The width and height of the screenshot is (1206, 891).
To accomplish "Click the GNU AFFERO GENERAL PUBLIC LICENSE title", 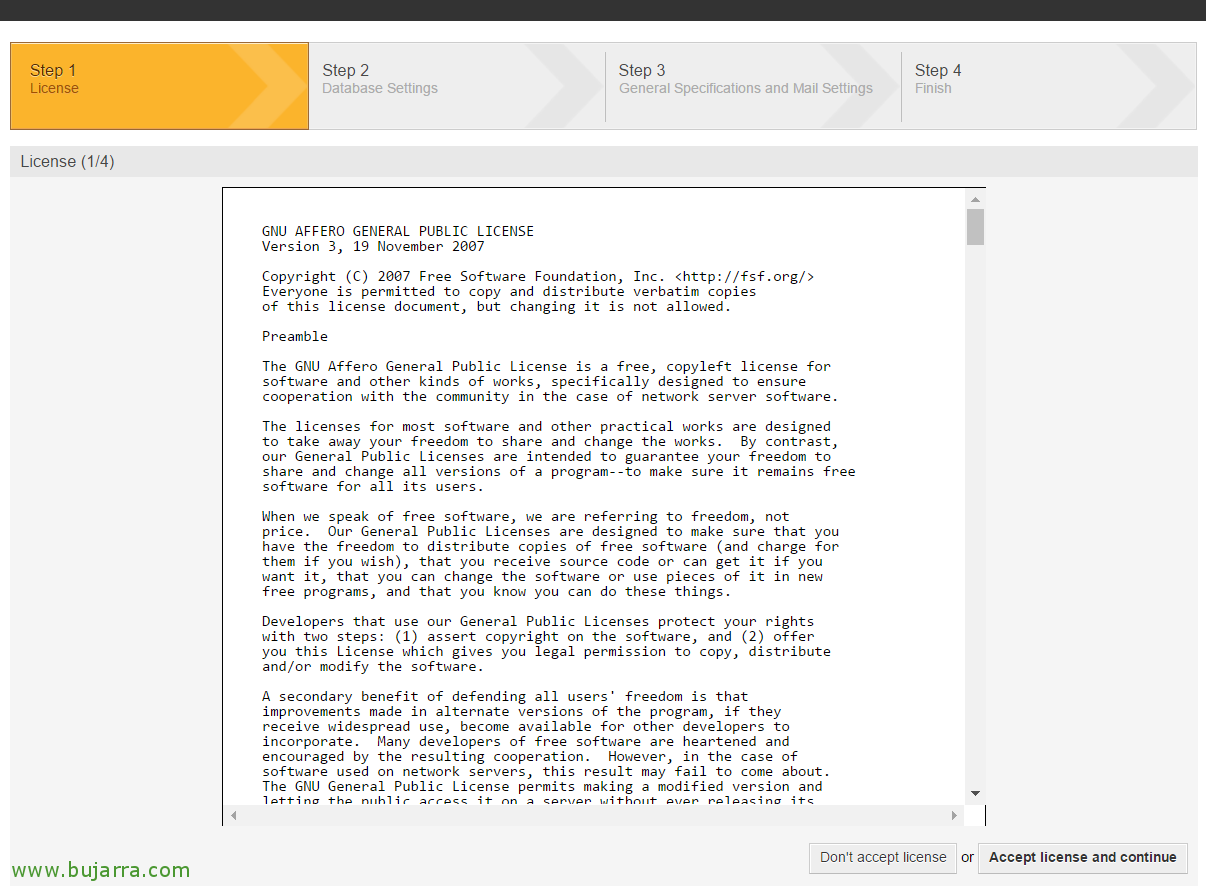I will click(x=398, y=231).
